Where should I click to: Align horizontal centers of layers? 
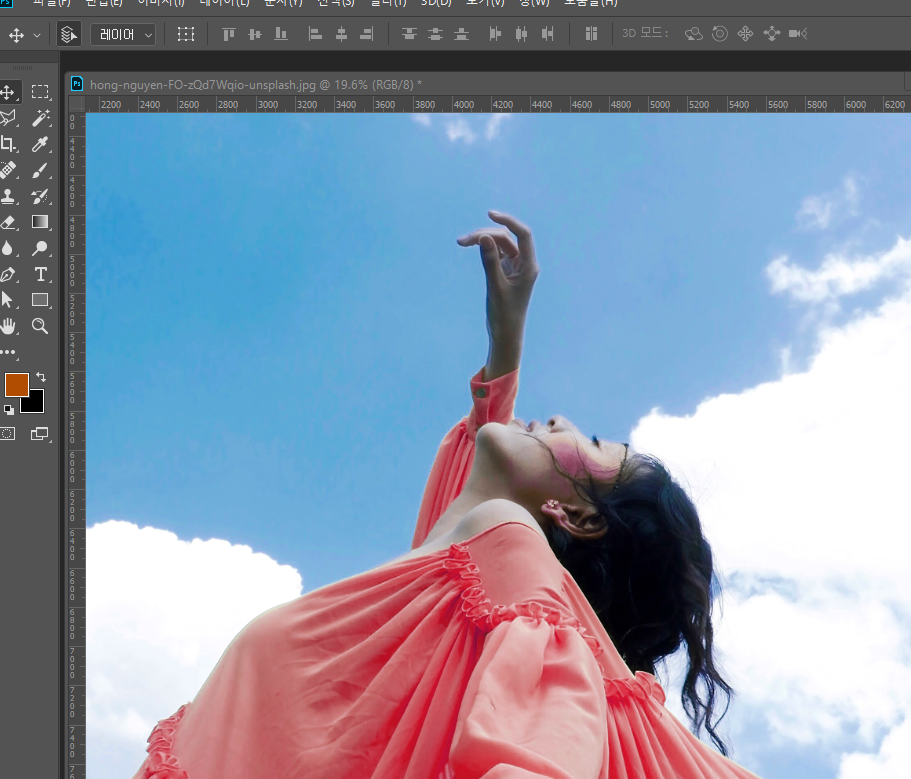coord(341,34)
